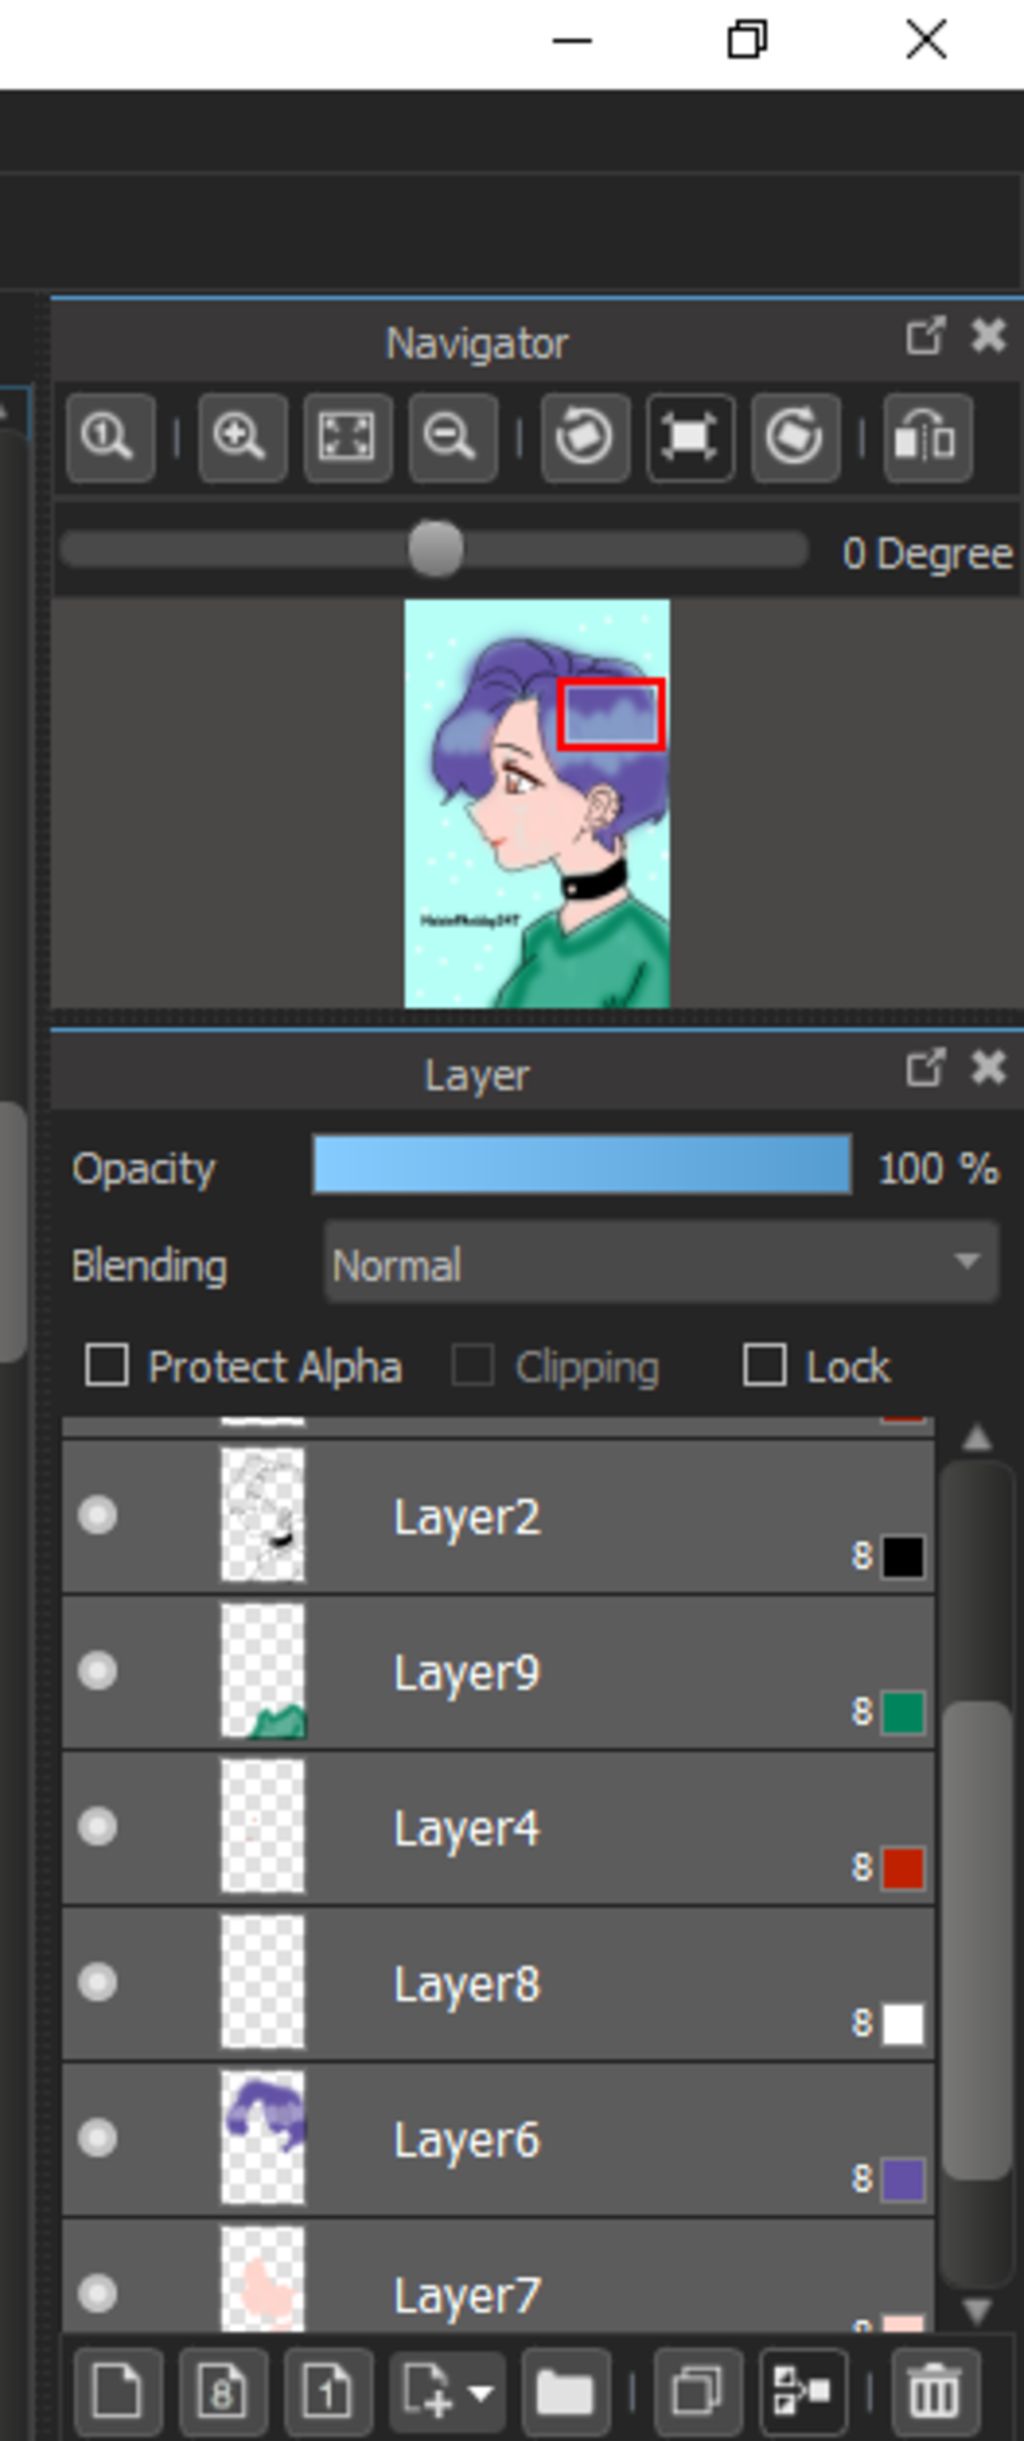Hide Layer9 using its visibility dot
This screenshot has height=2441, width=1024.
coord(98,1671)
